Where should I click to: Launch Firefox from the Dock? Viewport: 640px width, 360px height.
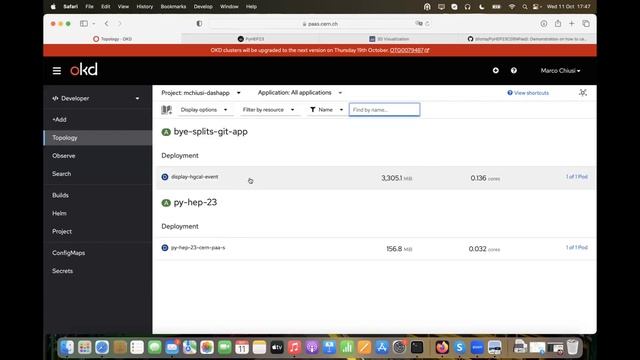(x=442, y=347)
